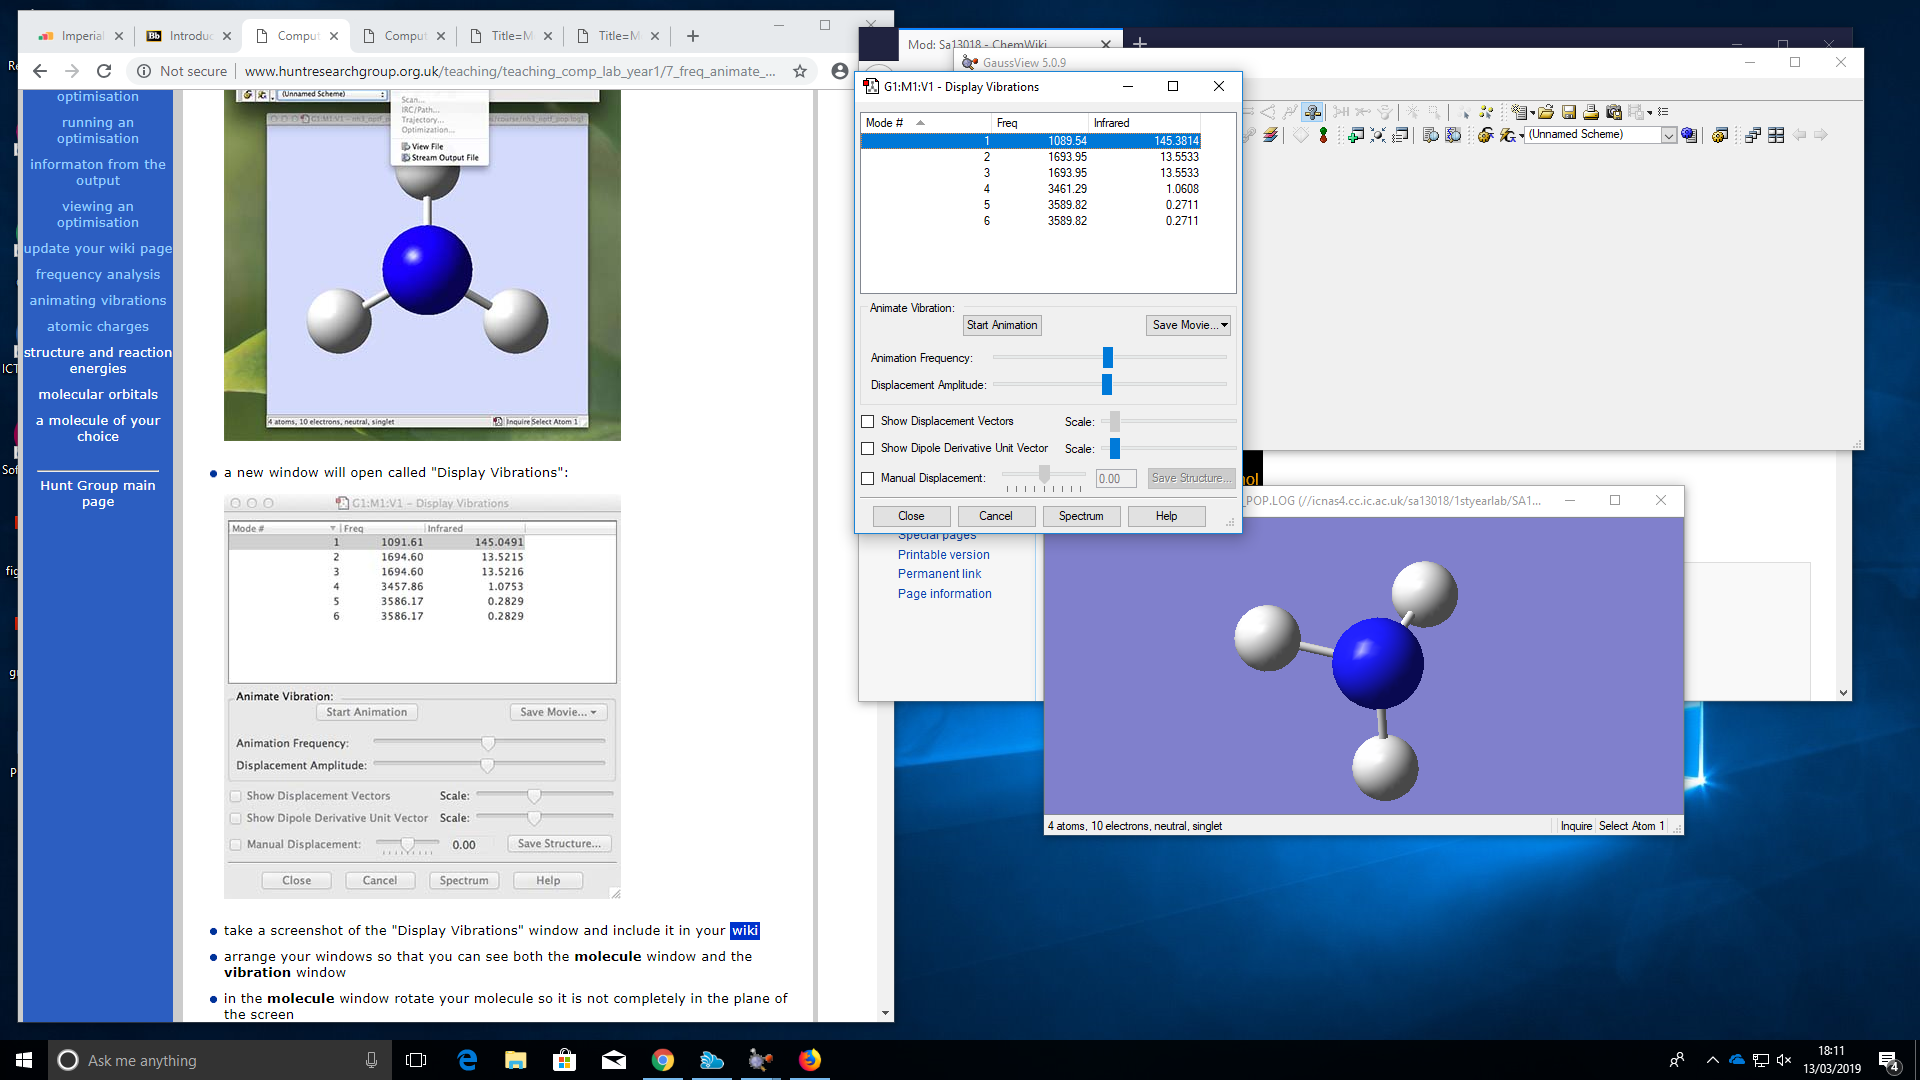Click the tile windows grid icon
Image resolution: width=1920 pixels, height=1080 pixels.
1776,135
